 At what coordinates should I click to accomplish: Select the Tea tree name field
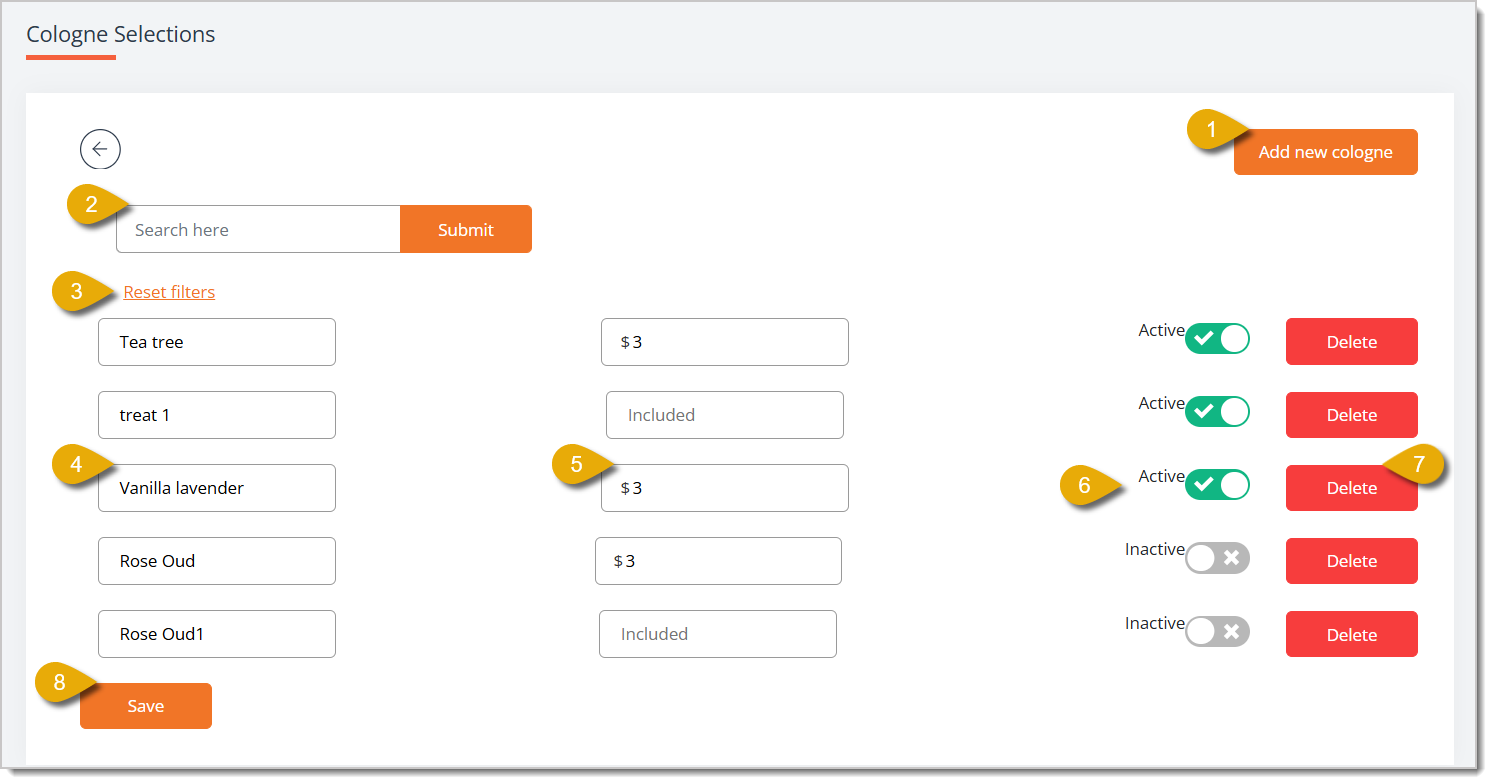click(217, 342)
